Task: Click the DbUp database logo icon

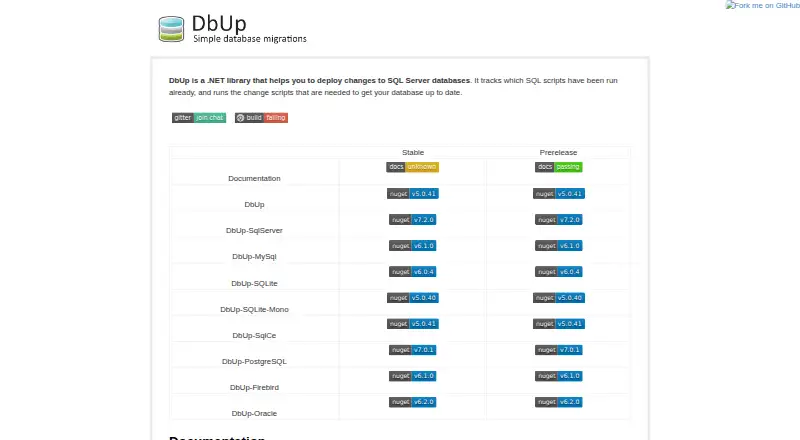Action: (171, 29)
